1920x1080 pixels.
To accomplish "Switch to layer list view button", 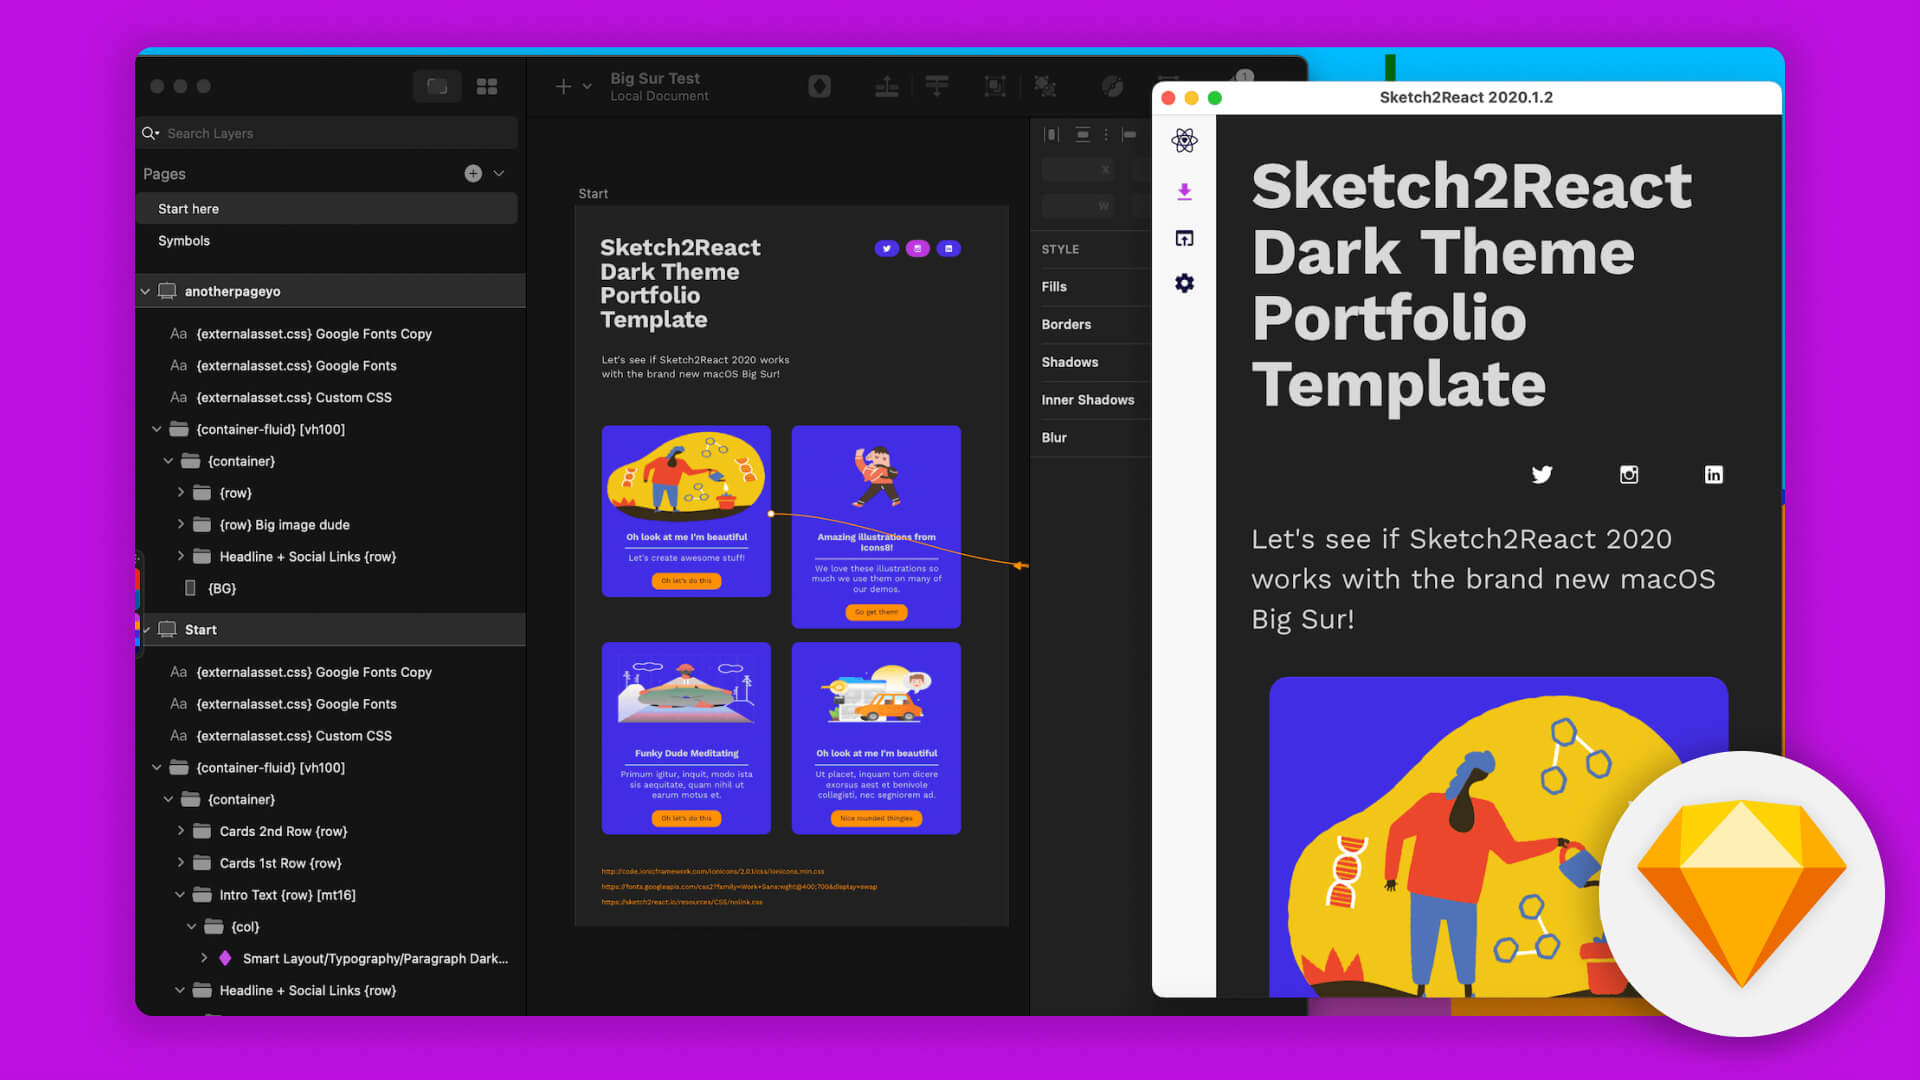I will coord(437,86).
